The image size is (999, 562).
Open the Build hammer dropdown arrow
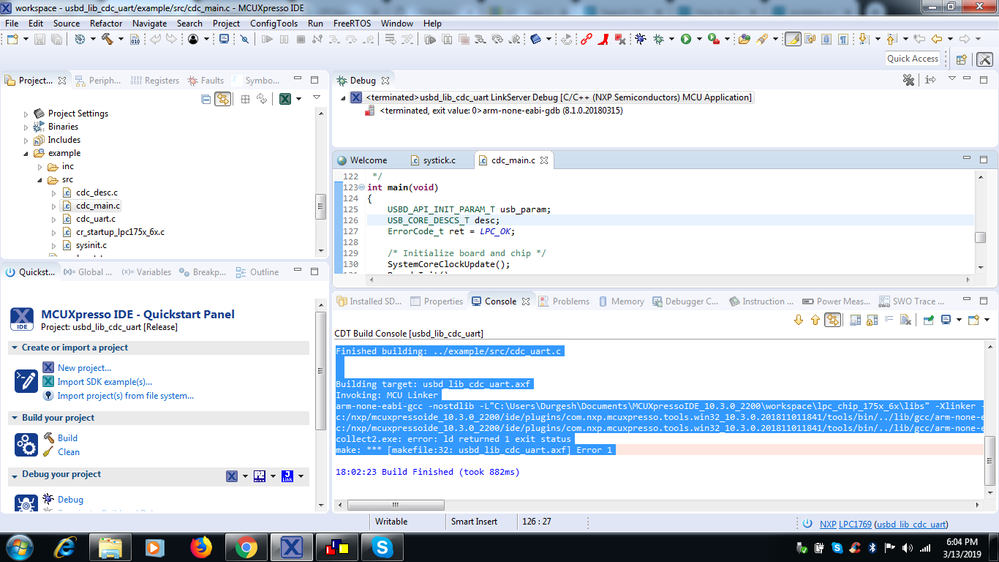coord(120,40)
